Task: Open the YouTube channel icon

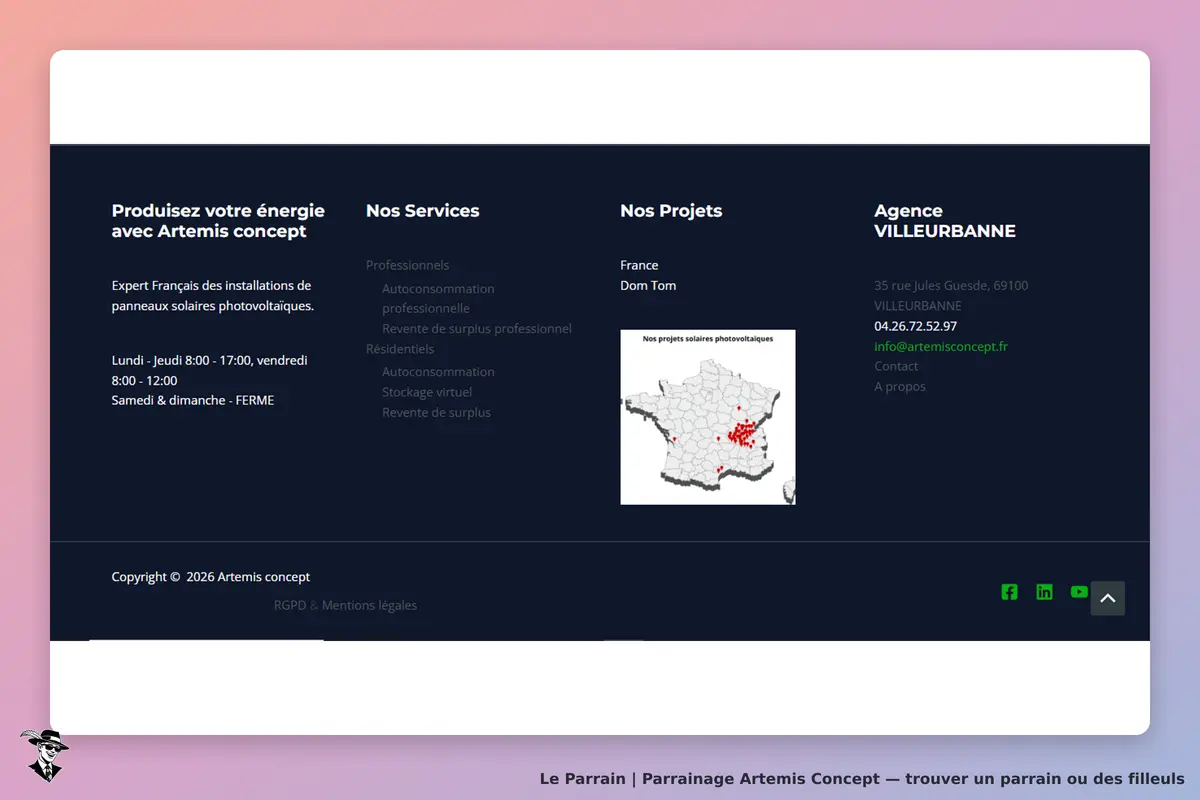Action: click(x=1079, y=592)
